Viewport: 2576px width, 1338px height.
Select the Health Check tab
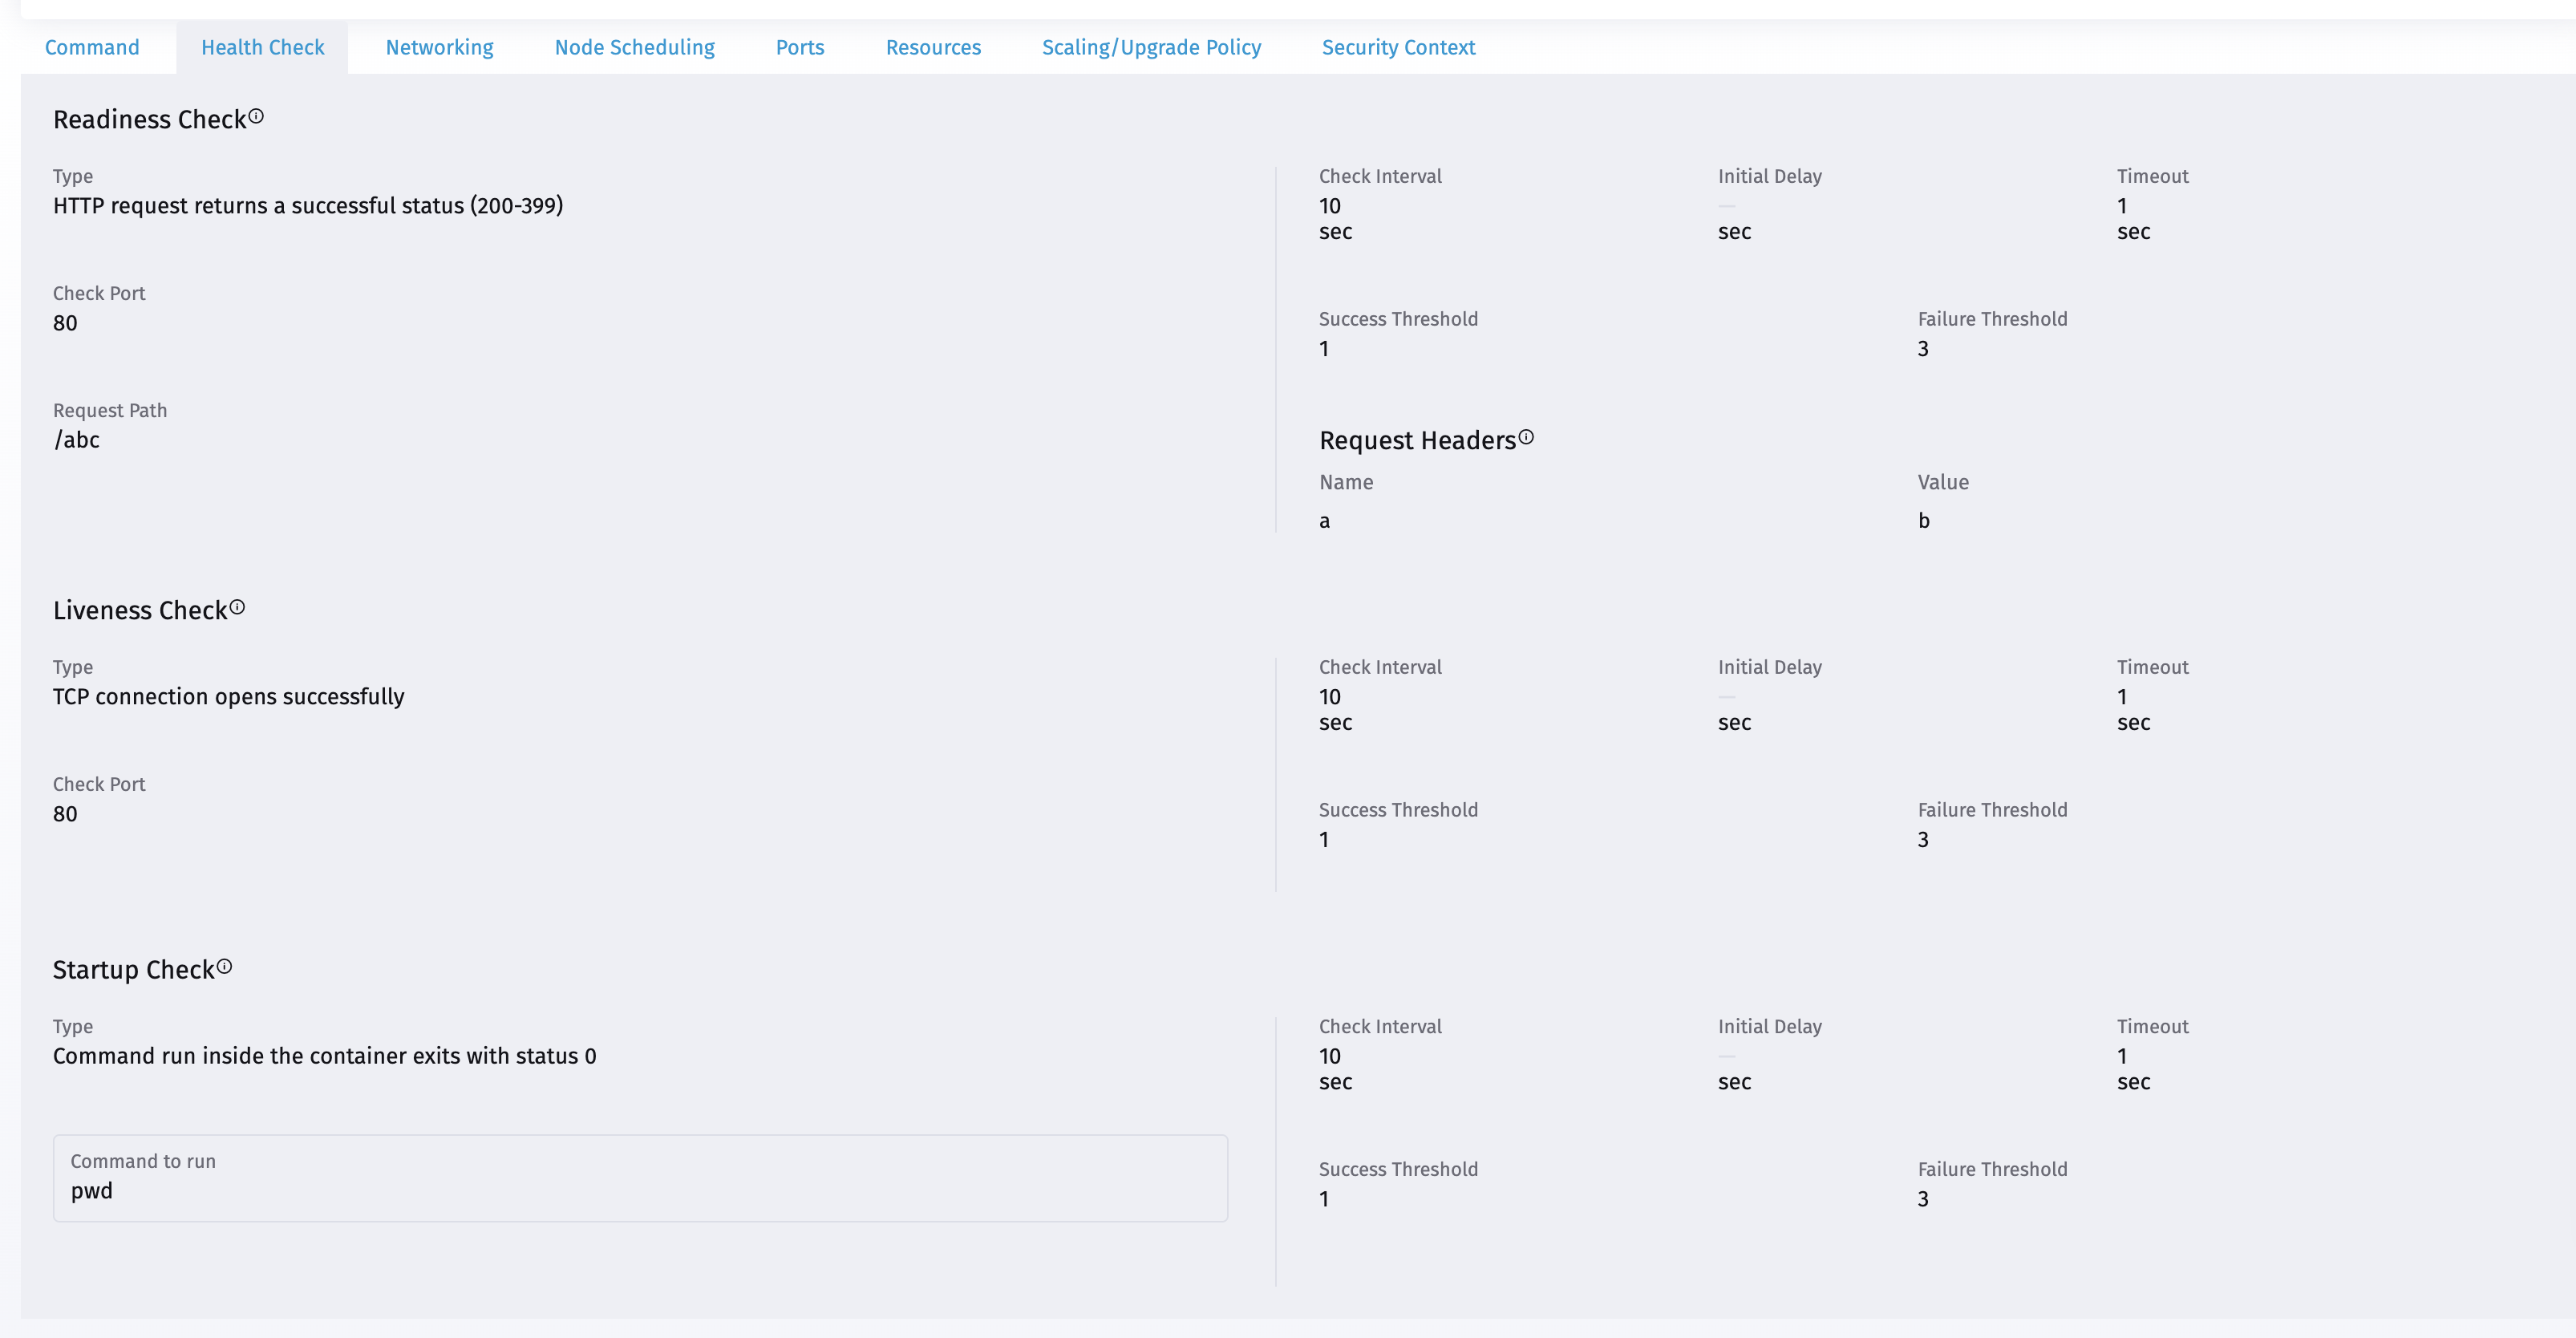click(x=262, y=47)
